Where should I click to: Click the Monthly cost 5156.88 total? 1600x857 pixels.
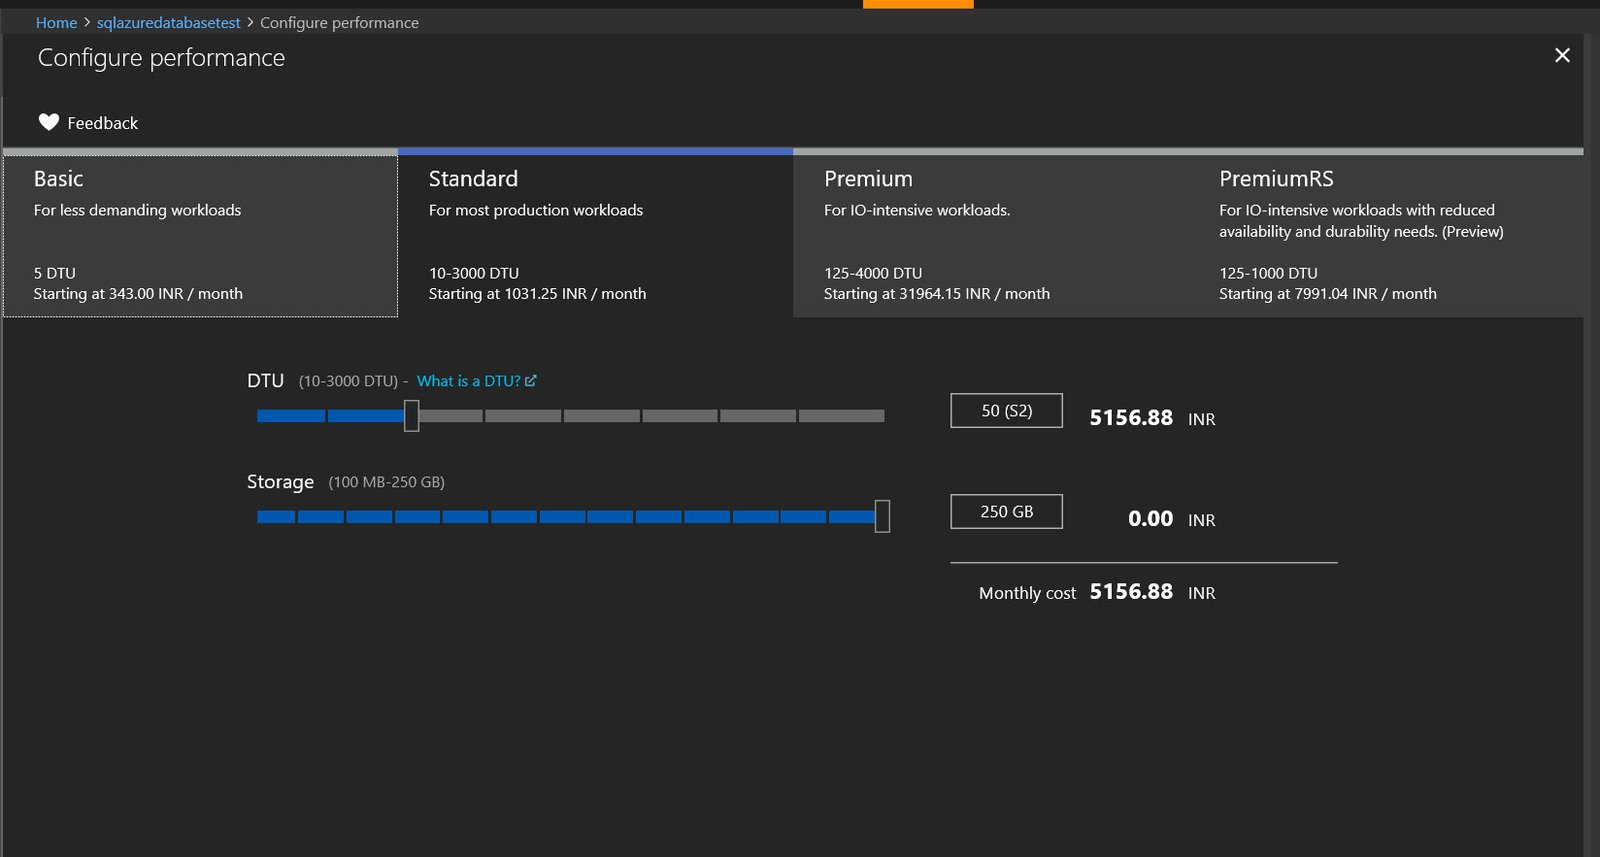click(1131, 591)
